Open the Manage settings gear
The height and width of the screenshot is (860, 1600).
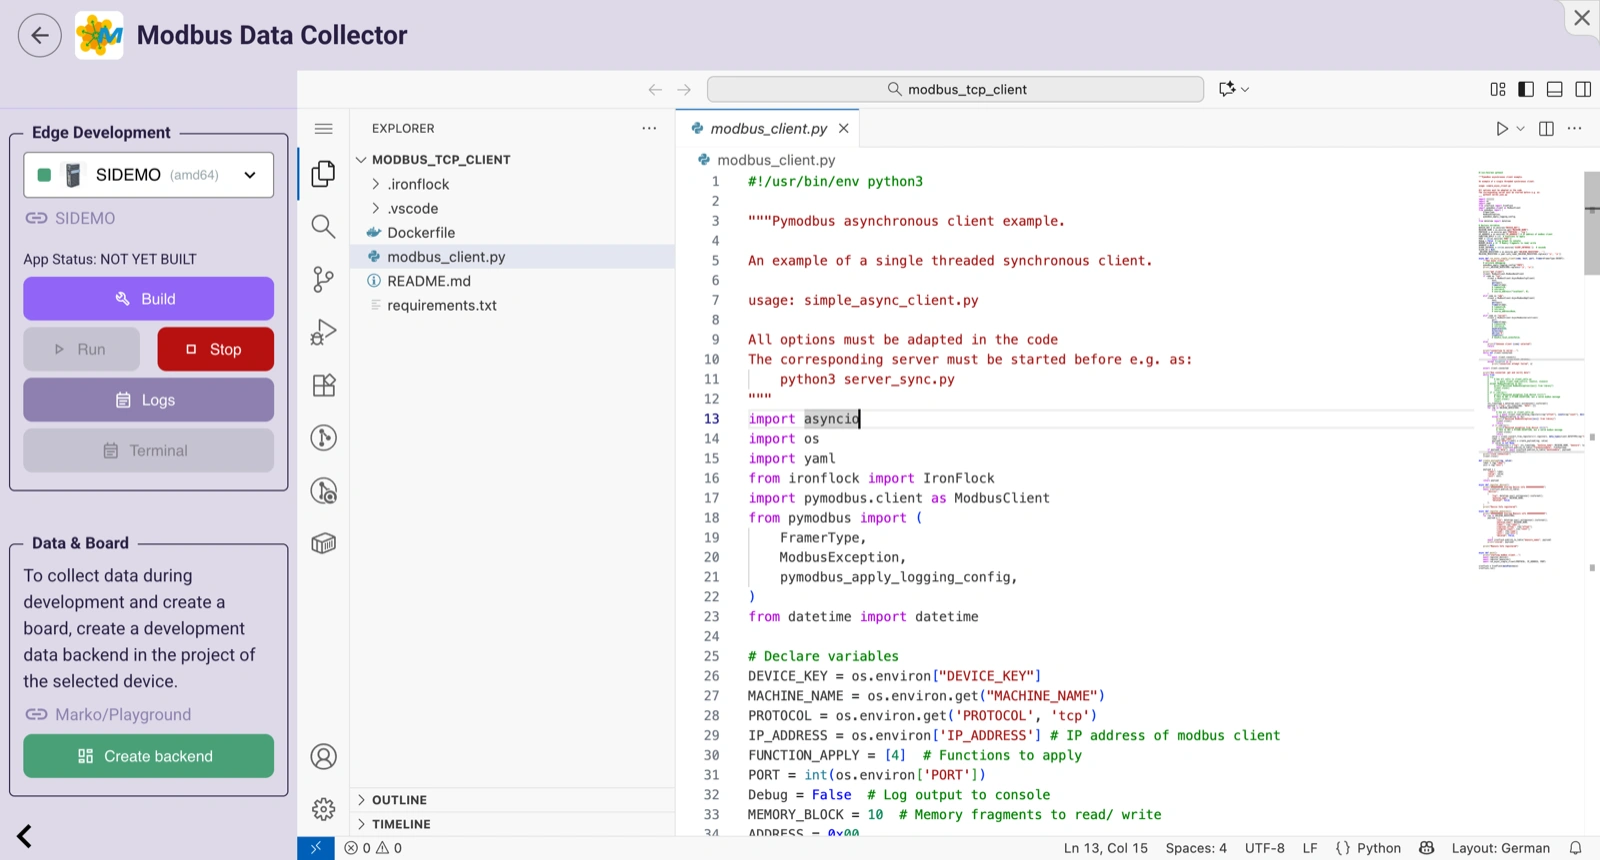(323, 809)
